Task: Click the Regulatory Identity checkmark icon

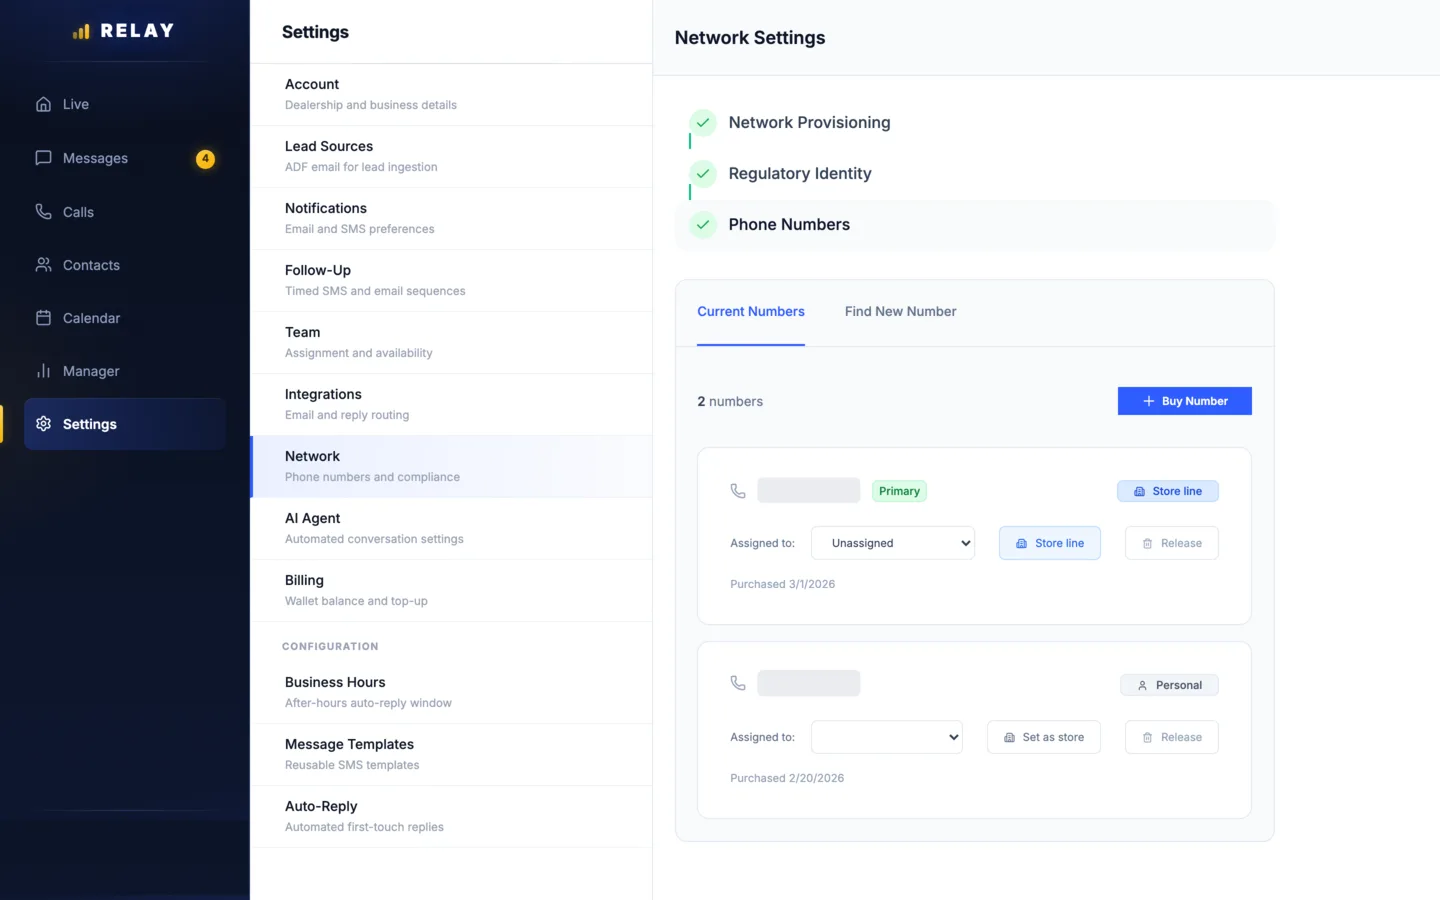Action: click(703, 173)
